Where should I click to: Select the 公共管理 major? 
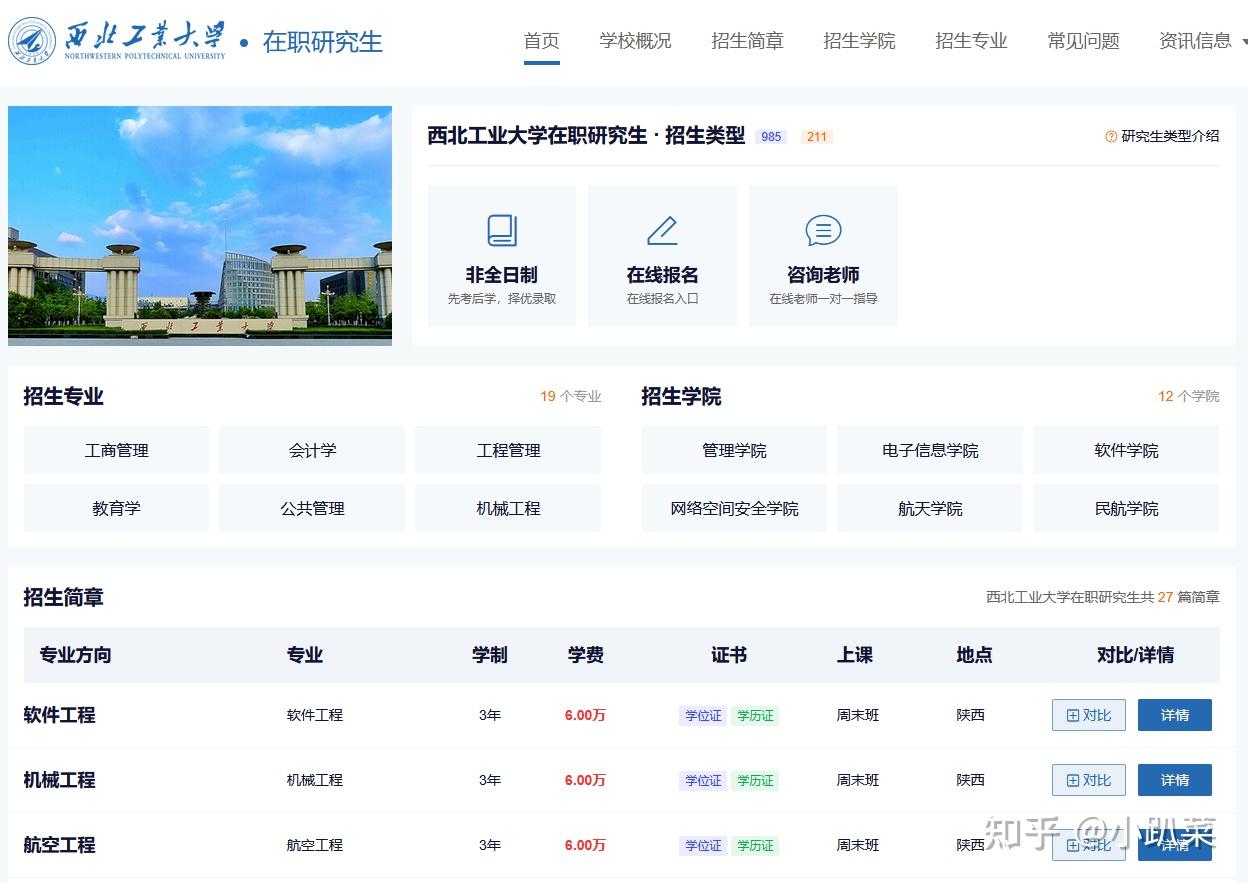click(312, 509)
